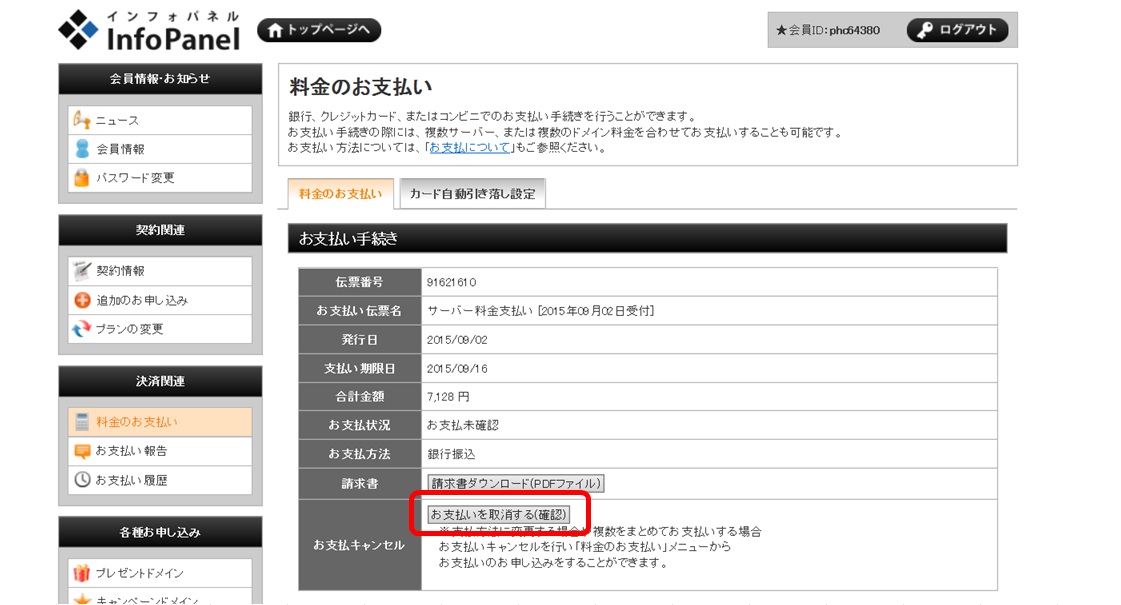This screenshot has width=1121, height=605.
Task: Click the InfoPanel logo
Action: 150,31
